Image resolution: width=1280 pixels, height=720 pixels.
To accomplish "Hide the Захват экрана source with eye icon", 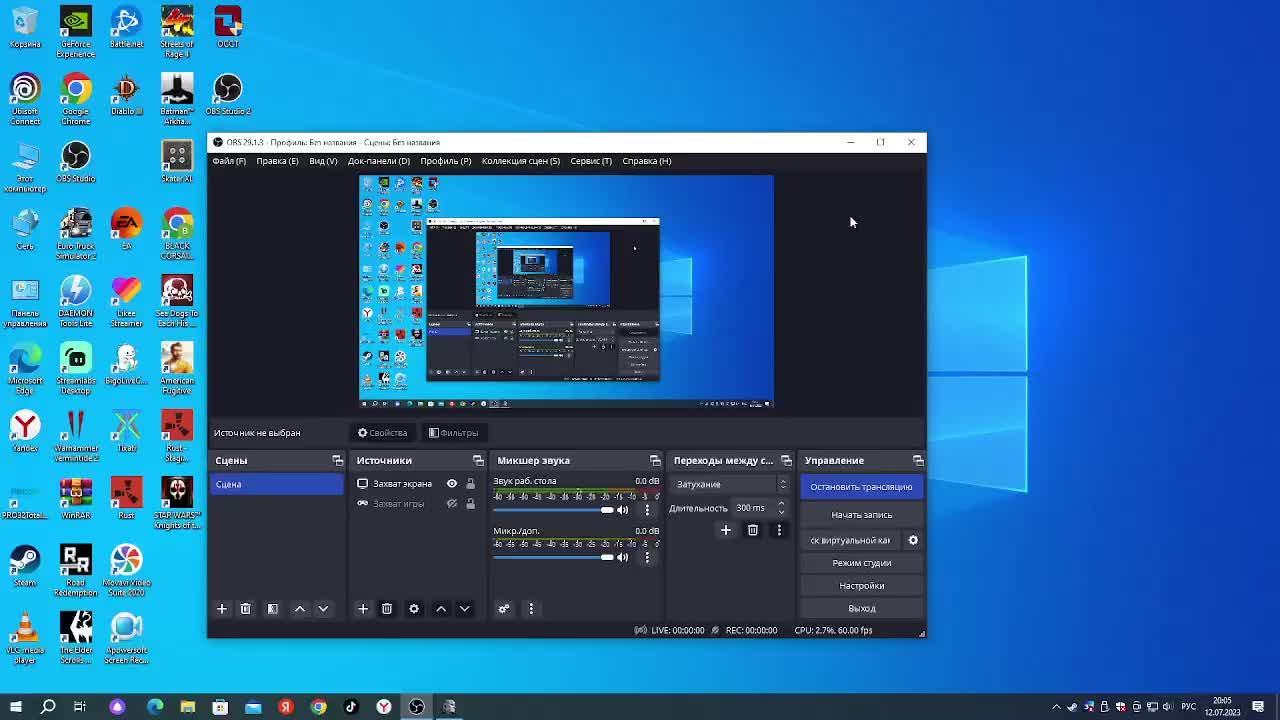I will pyautogui.click(x=452, y=484).
